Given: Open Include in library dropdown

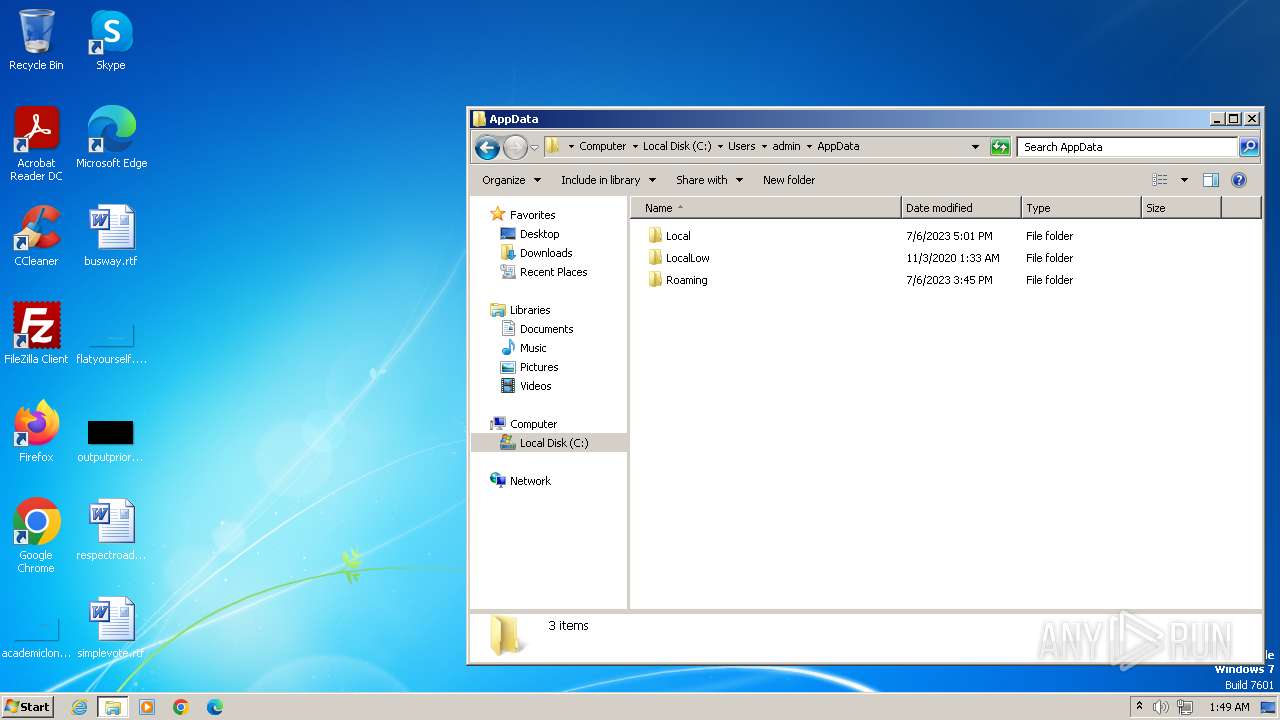Looking at the screenshot, I should [608, 180].
